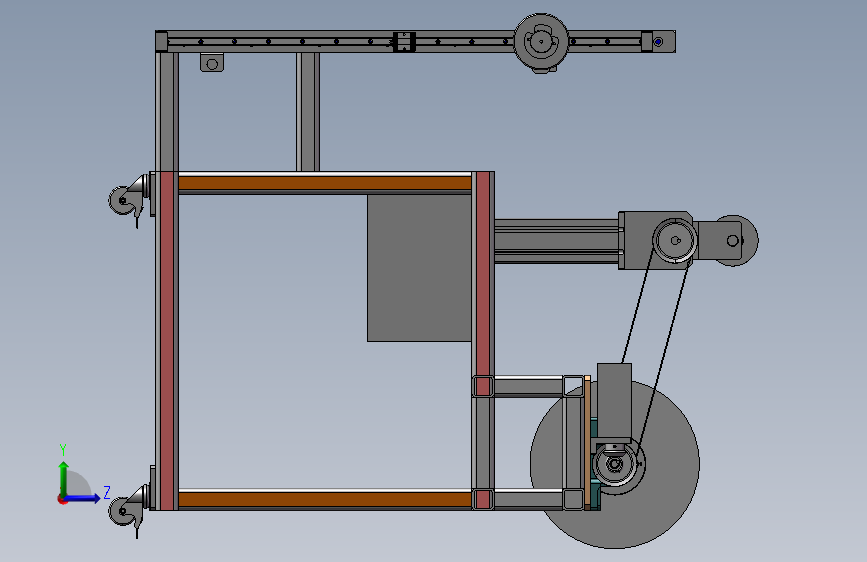Select the carriage block at middle of top rail

pos(404,42)
